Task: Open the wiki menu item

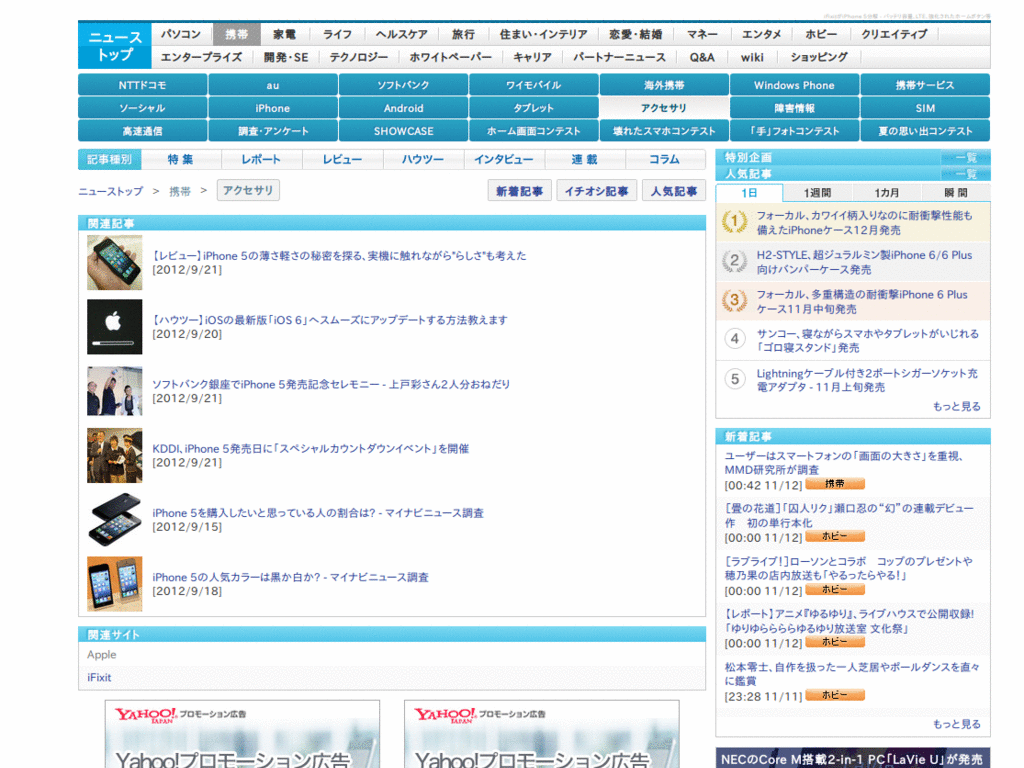Action: pyautogui.click(x=752, y=57)
